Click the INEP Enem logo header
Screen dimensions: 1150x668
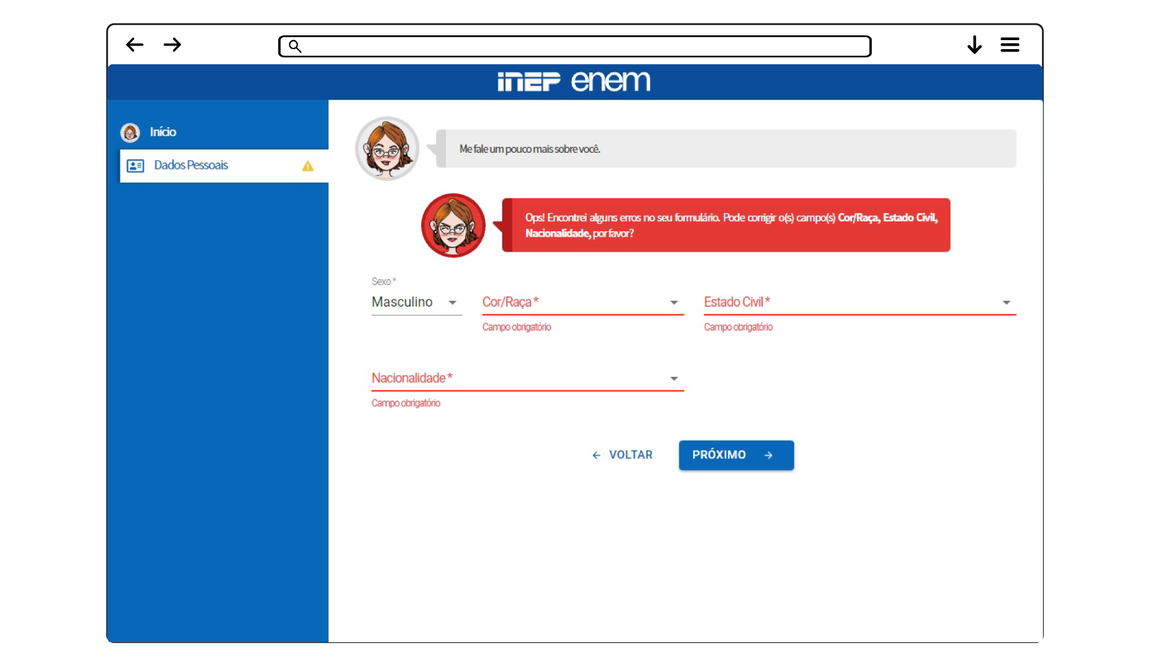click(574, 82)
